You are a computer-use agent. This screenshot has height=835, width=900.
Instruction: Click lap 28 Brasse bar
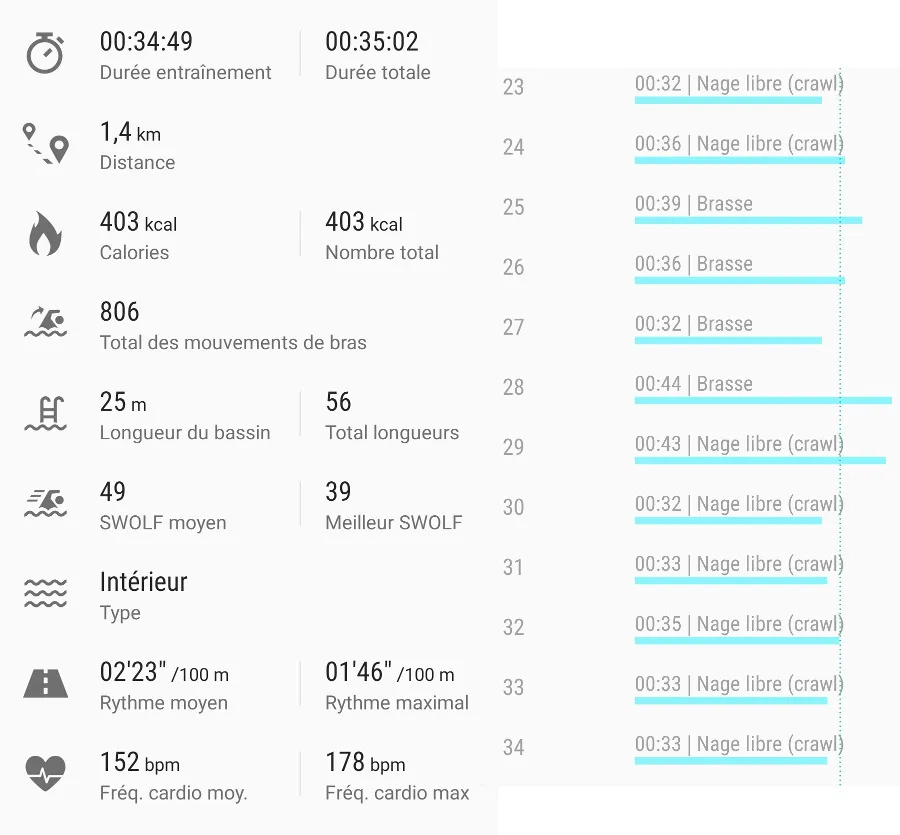click(x=762, y=400)
